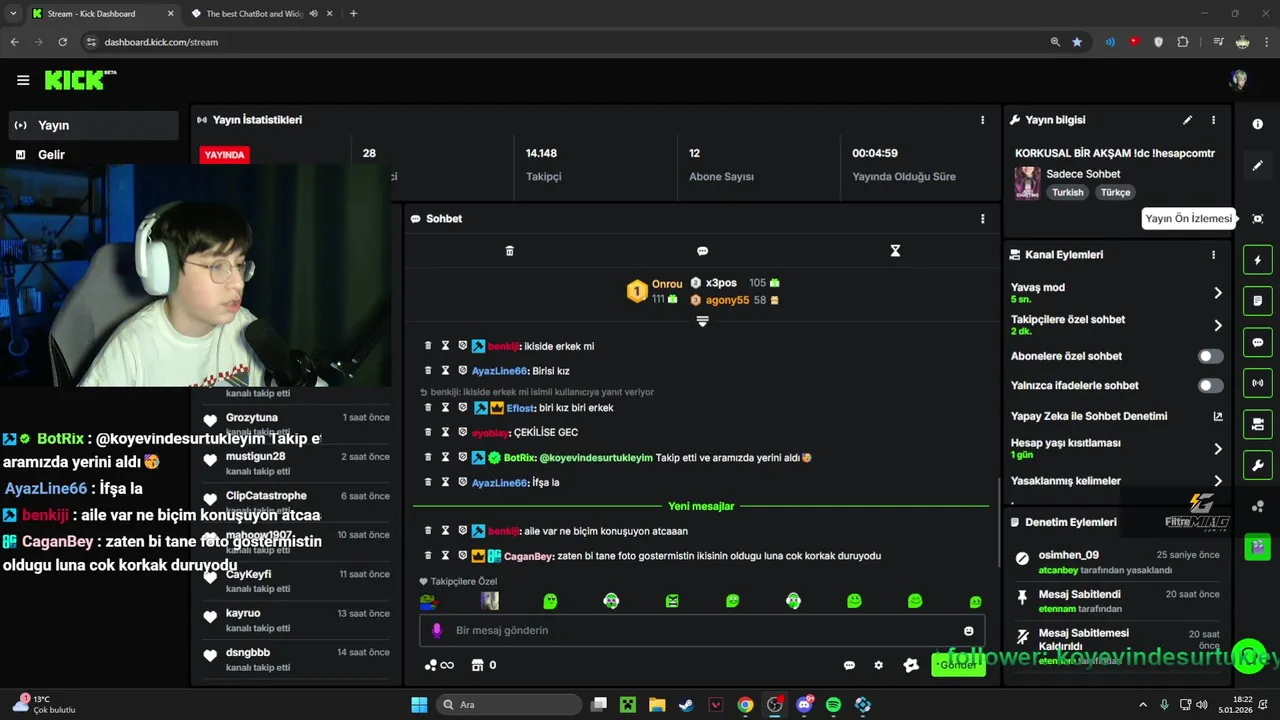This screenshot has width=1280, height=720.
Task: Open the hamburger menu next to Kick logo
Action: coord(23,80)
